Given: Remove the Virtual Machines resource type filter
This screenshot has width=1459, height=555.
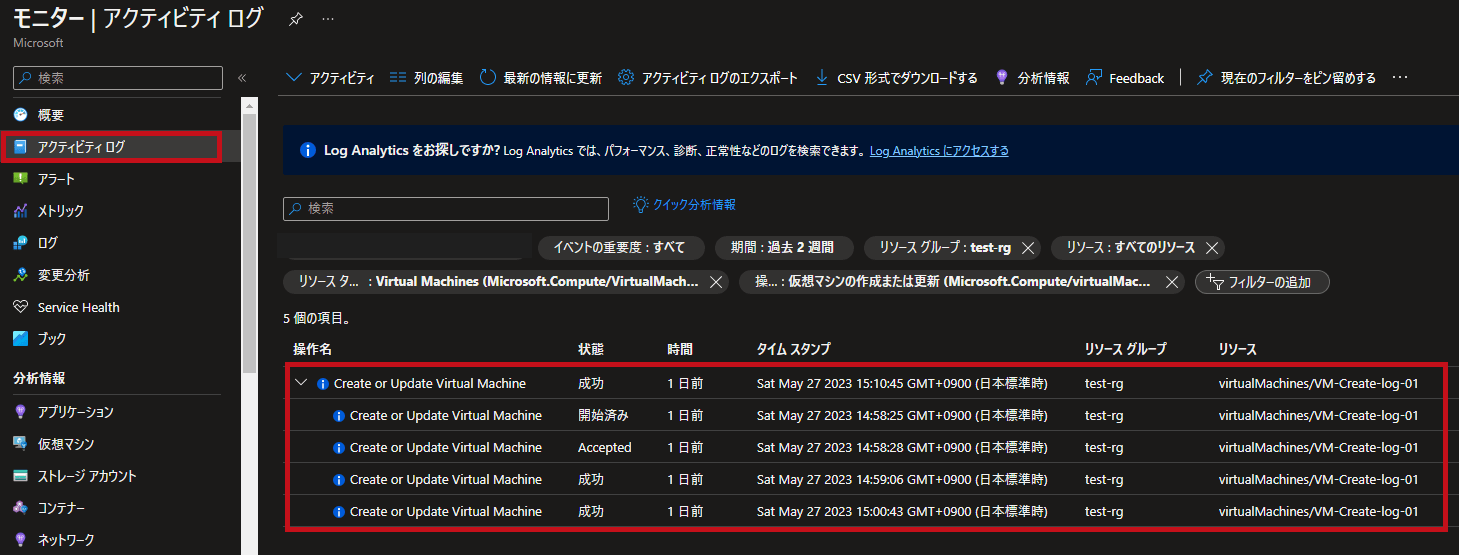Looking at the screenshot, I should 716,282.
